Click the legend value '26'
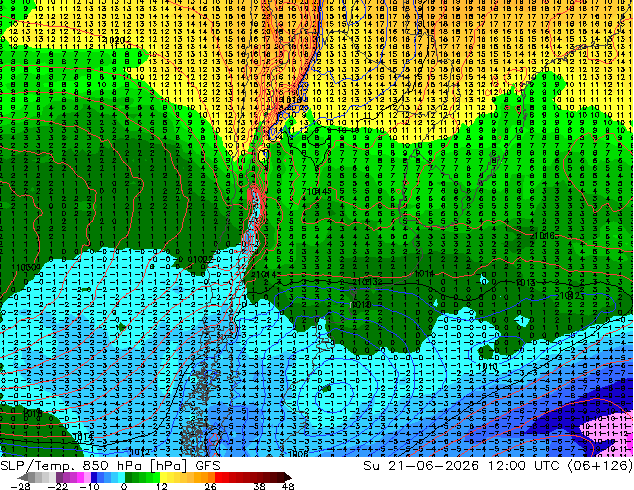Viewport: 634px width, 490px height. 210,486
